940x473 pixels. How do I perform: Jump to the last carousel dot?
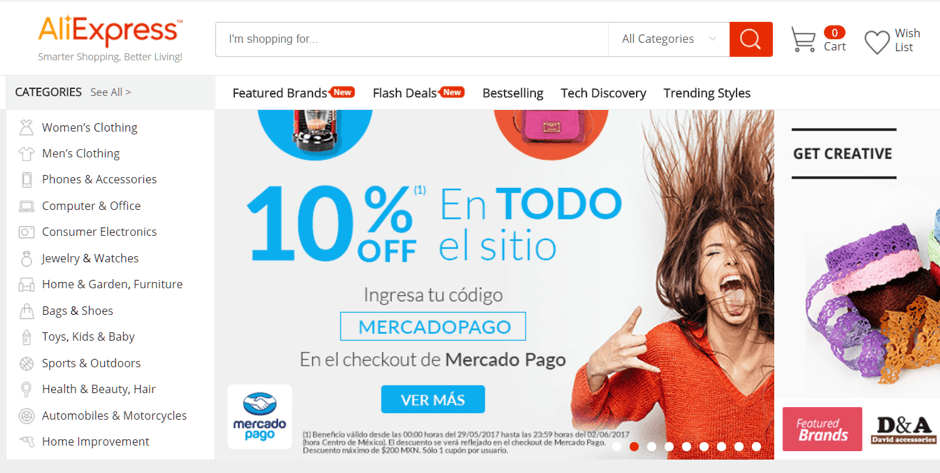tap(756, 446)
